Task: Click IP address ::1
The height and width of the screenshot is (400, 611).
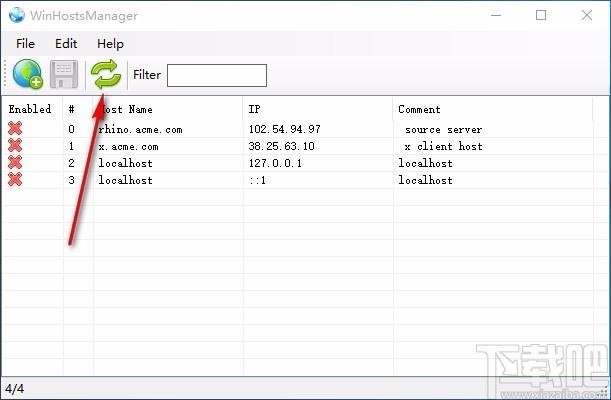Action: pos(257,180)
